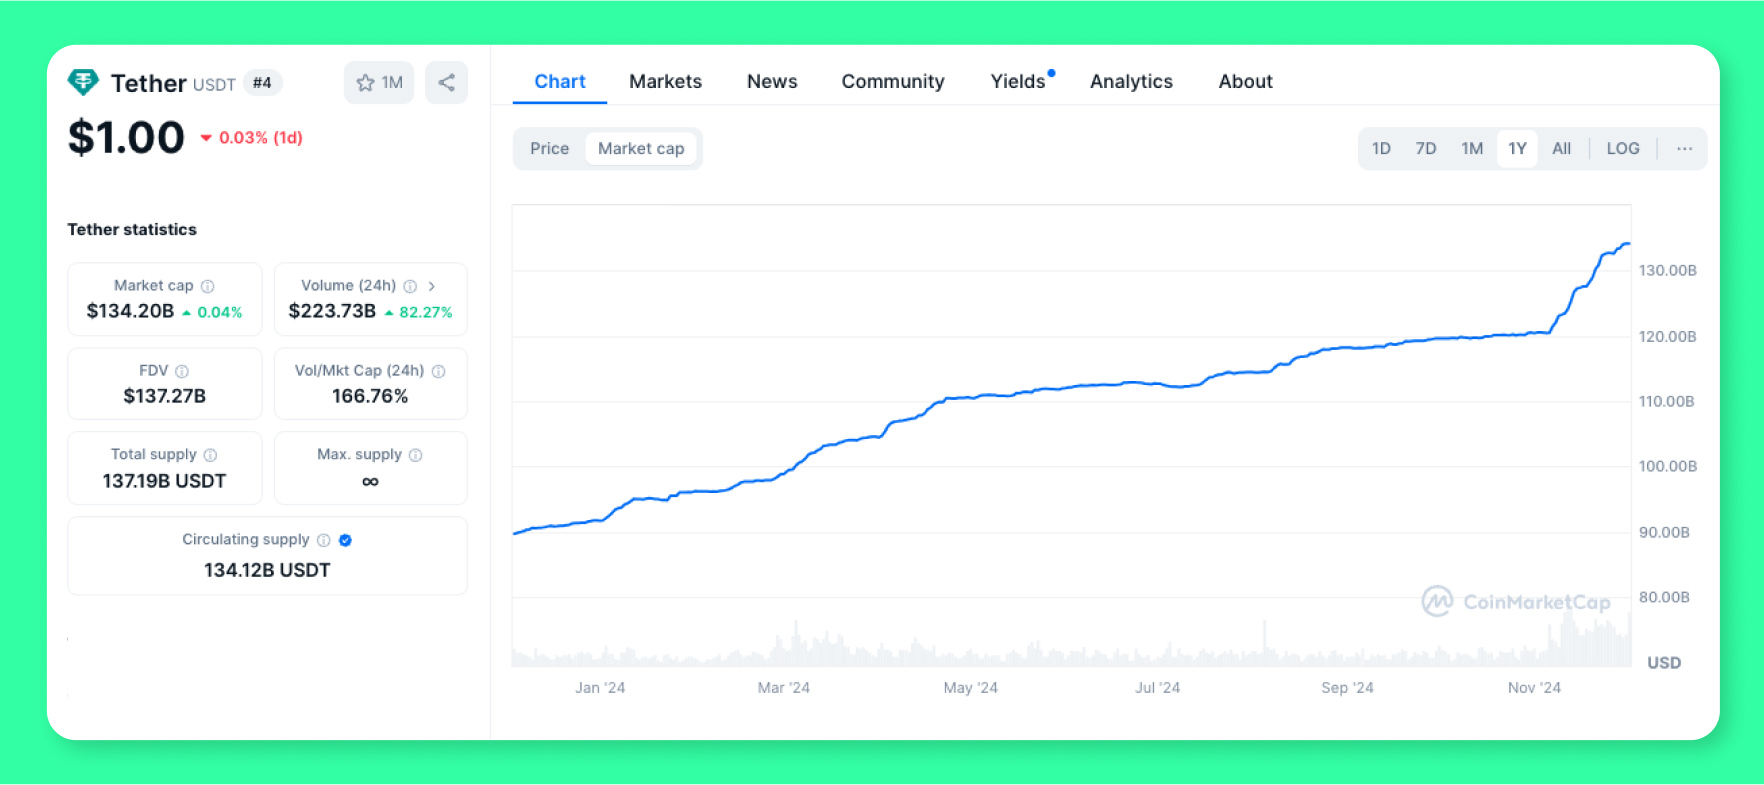Open the News tab
Screen dimensions: 1764x785
pyautogui.click(x=772, y=82)
